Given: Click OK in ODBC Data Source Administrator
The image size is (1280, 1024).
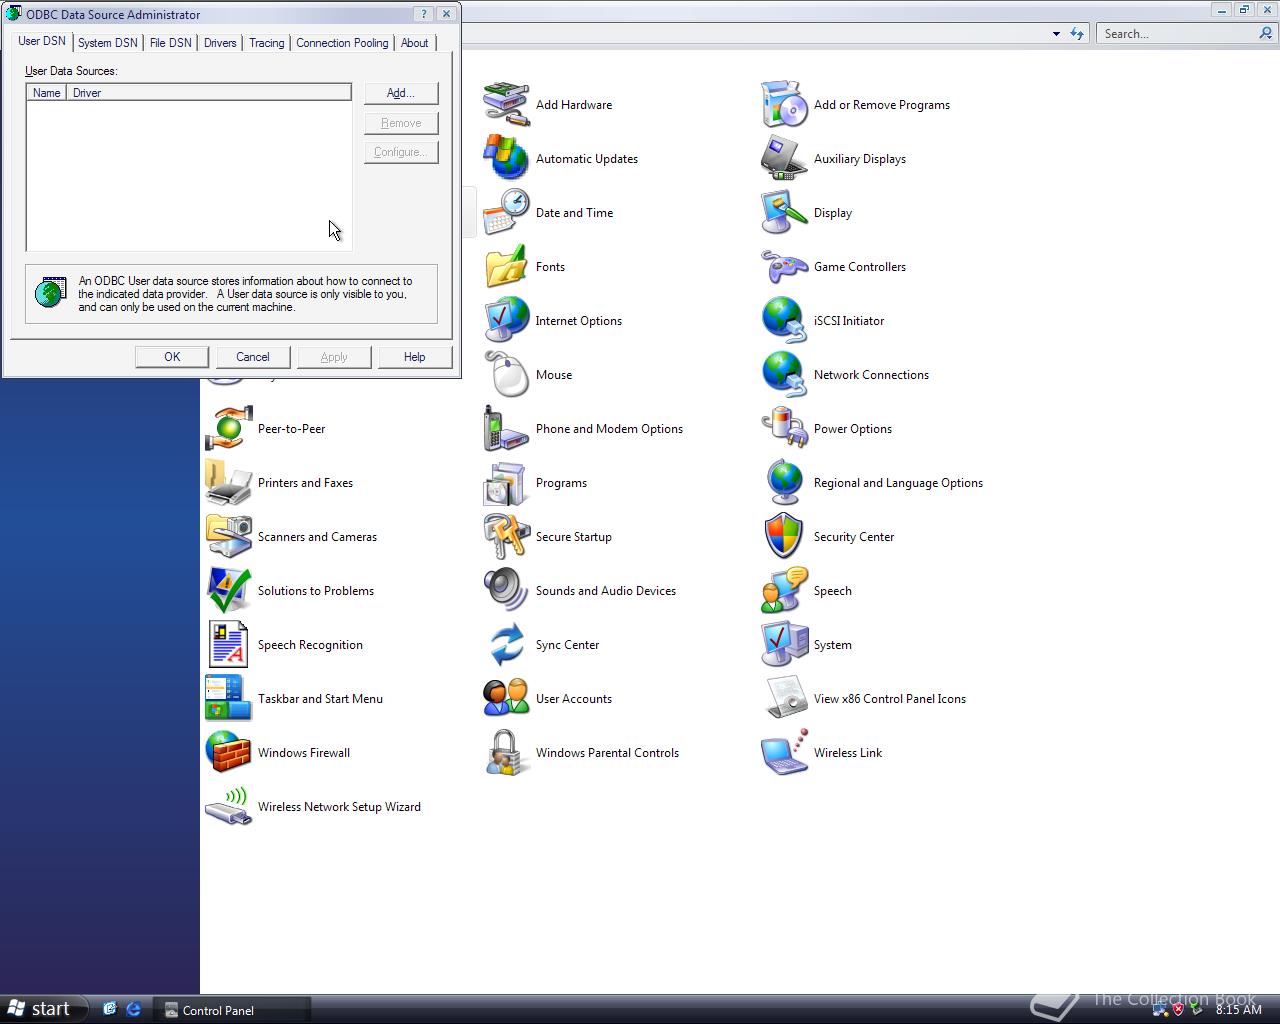Looking at the screenshot, I should coord(172,357).
